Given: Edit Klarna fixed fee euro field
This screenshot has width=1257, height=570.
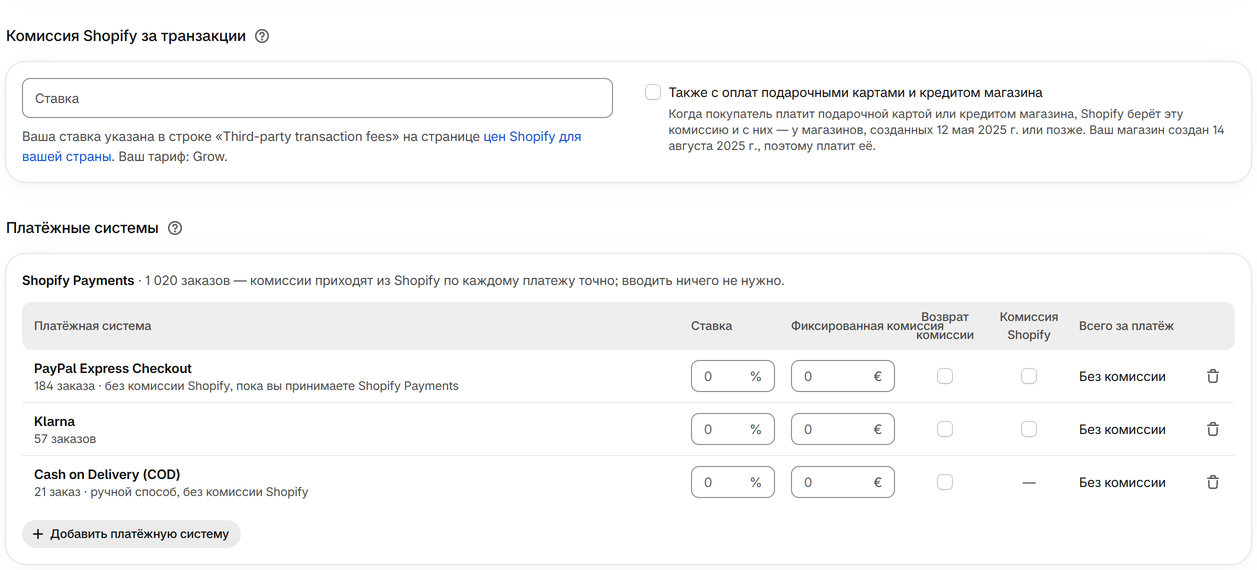Looking at the screenshot, I should click(x=843, y=429).
